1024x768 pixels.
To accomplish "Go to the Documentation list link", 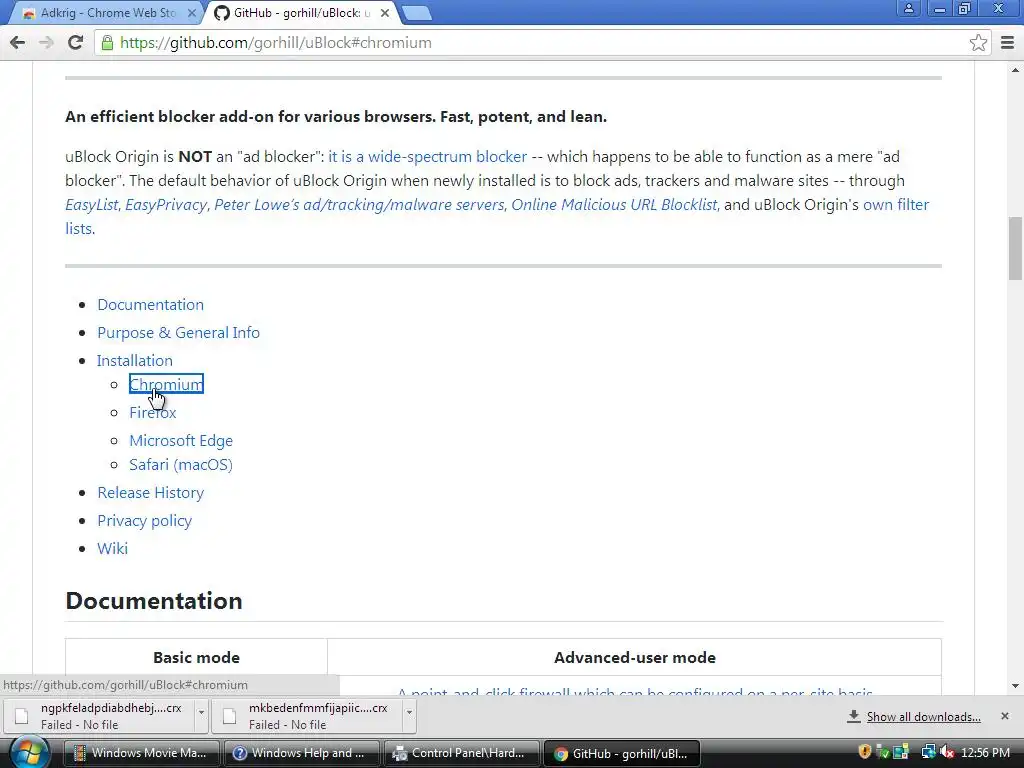I will pyautogui.click(x=150, y=305).
